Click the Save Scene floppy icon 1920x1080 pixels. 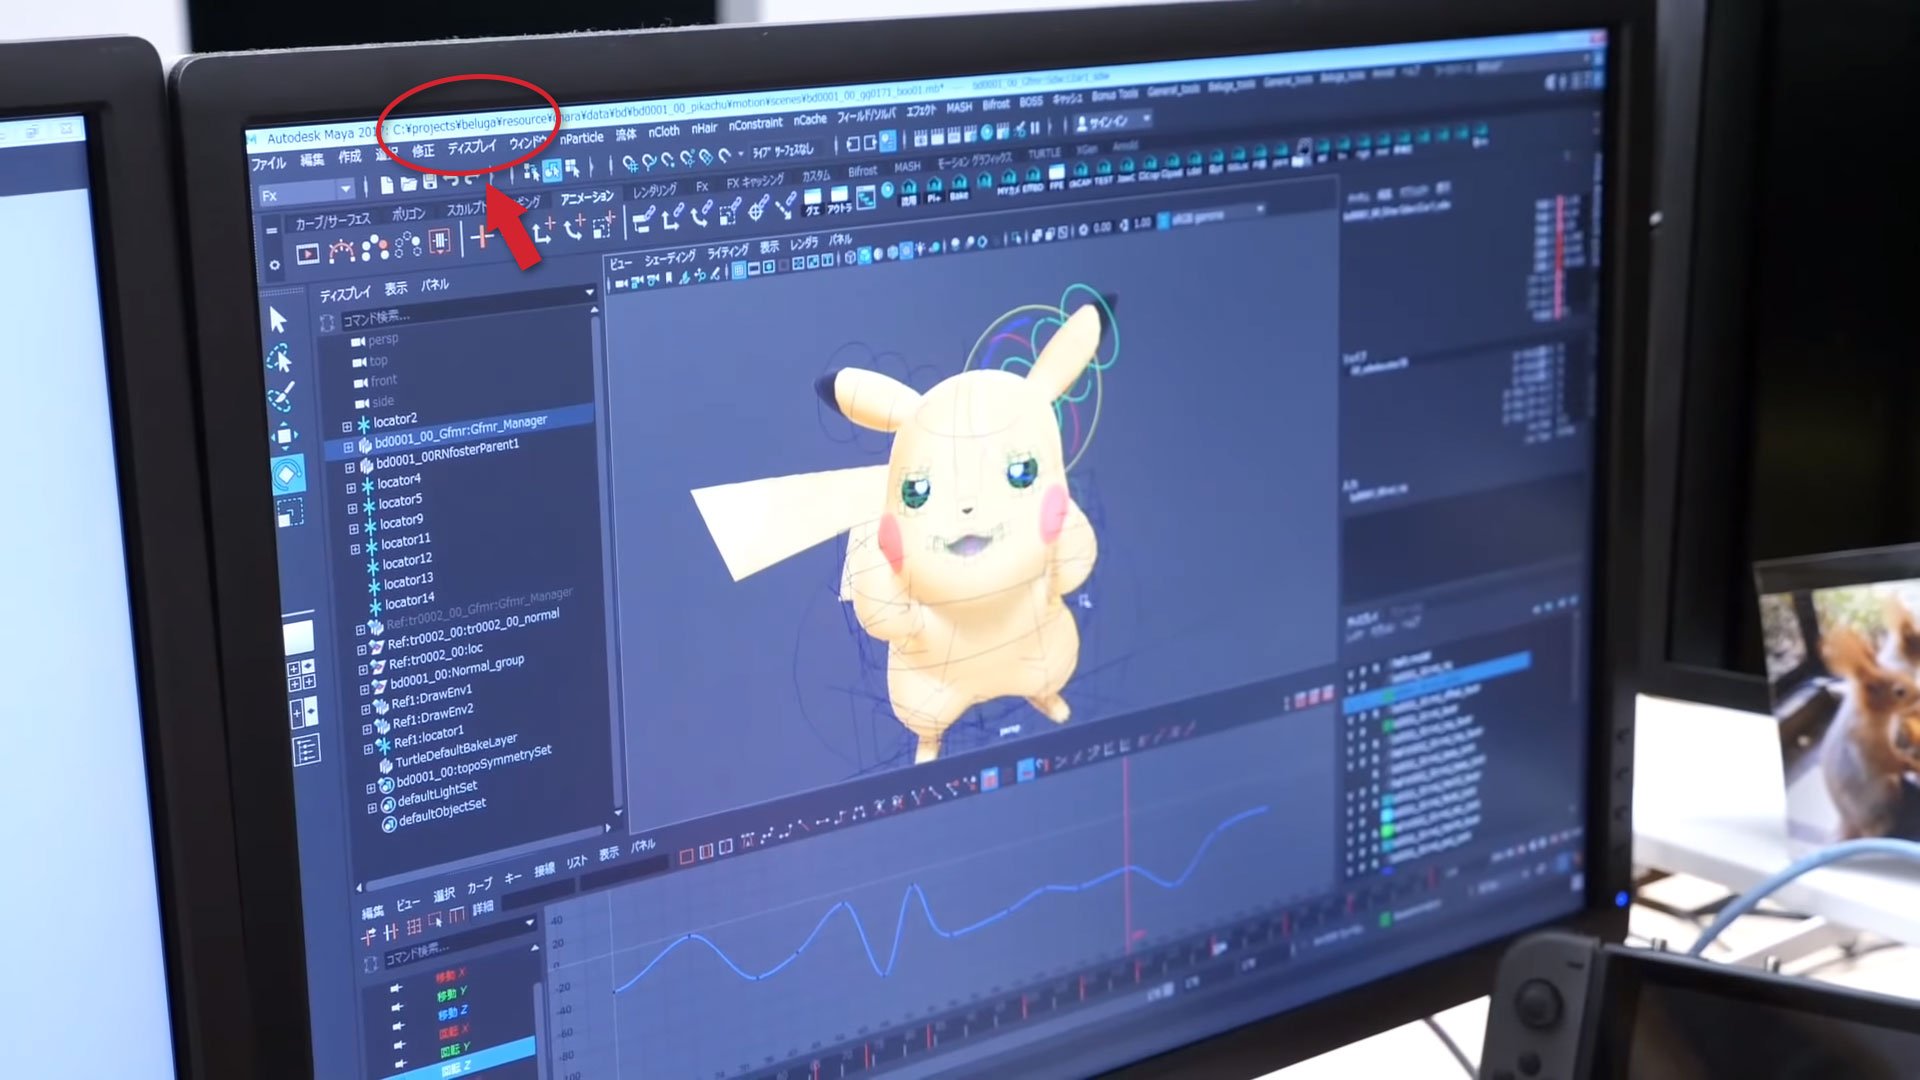click(x=429, y=183)
